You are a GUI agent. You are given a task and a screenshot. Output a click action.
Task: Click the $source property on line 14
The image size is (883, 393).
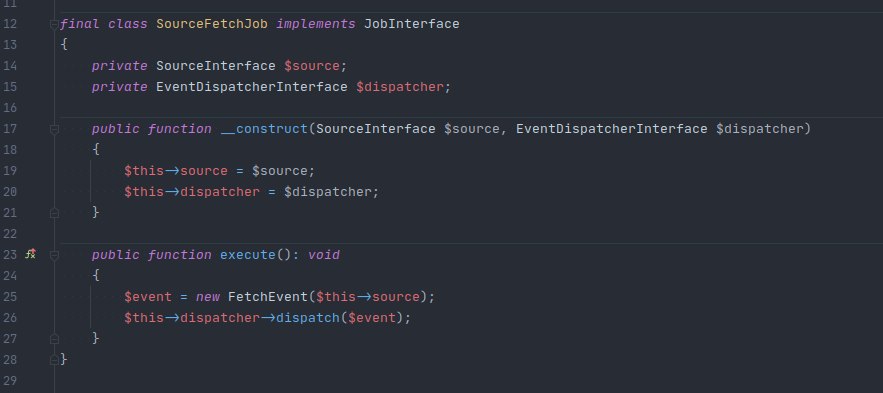click(312, 66)
